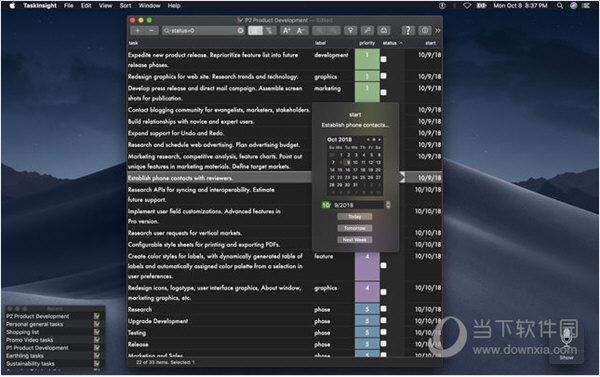The height and width of the screenshot is (377, 600).
Task: Open the Earthling tasks file icon in Recent
Action: 97,356
